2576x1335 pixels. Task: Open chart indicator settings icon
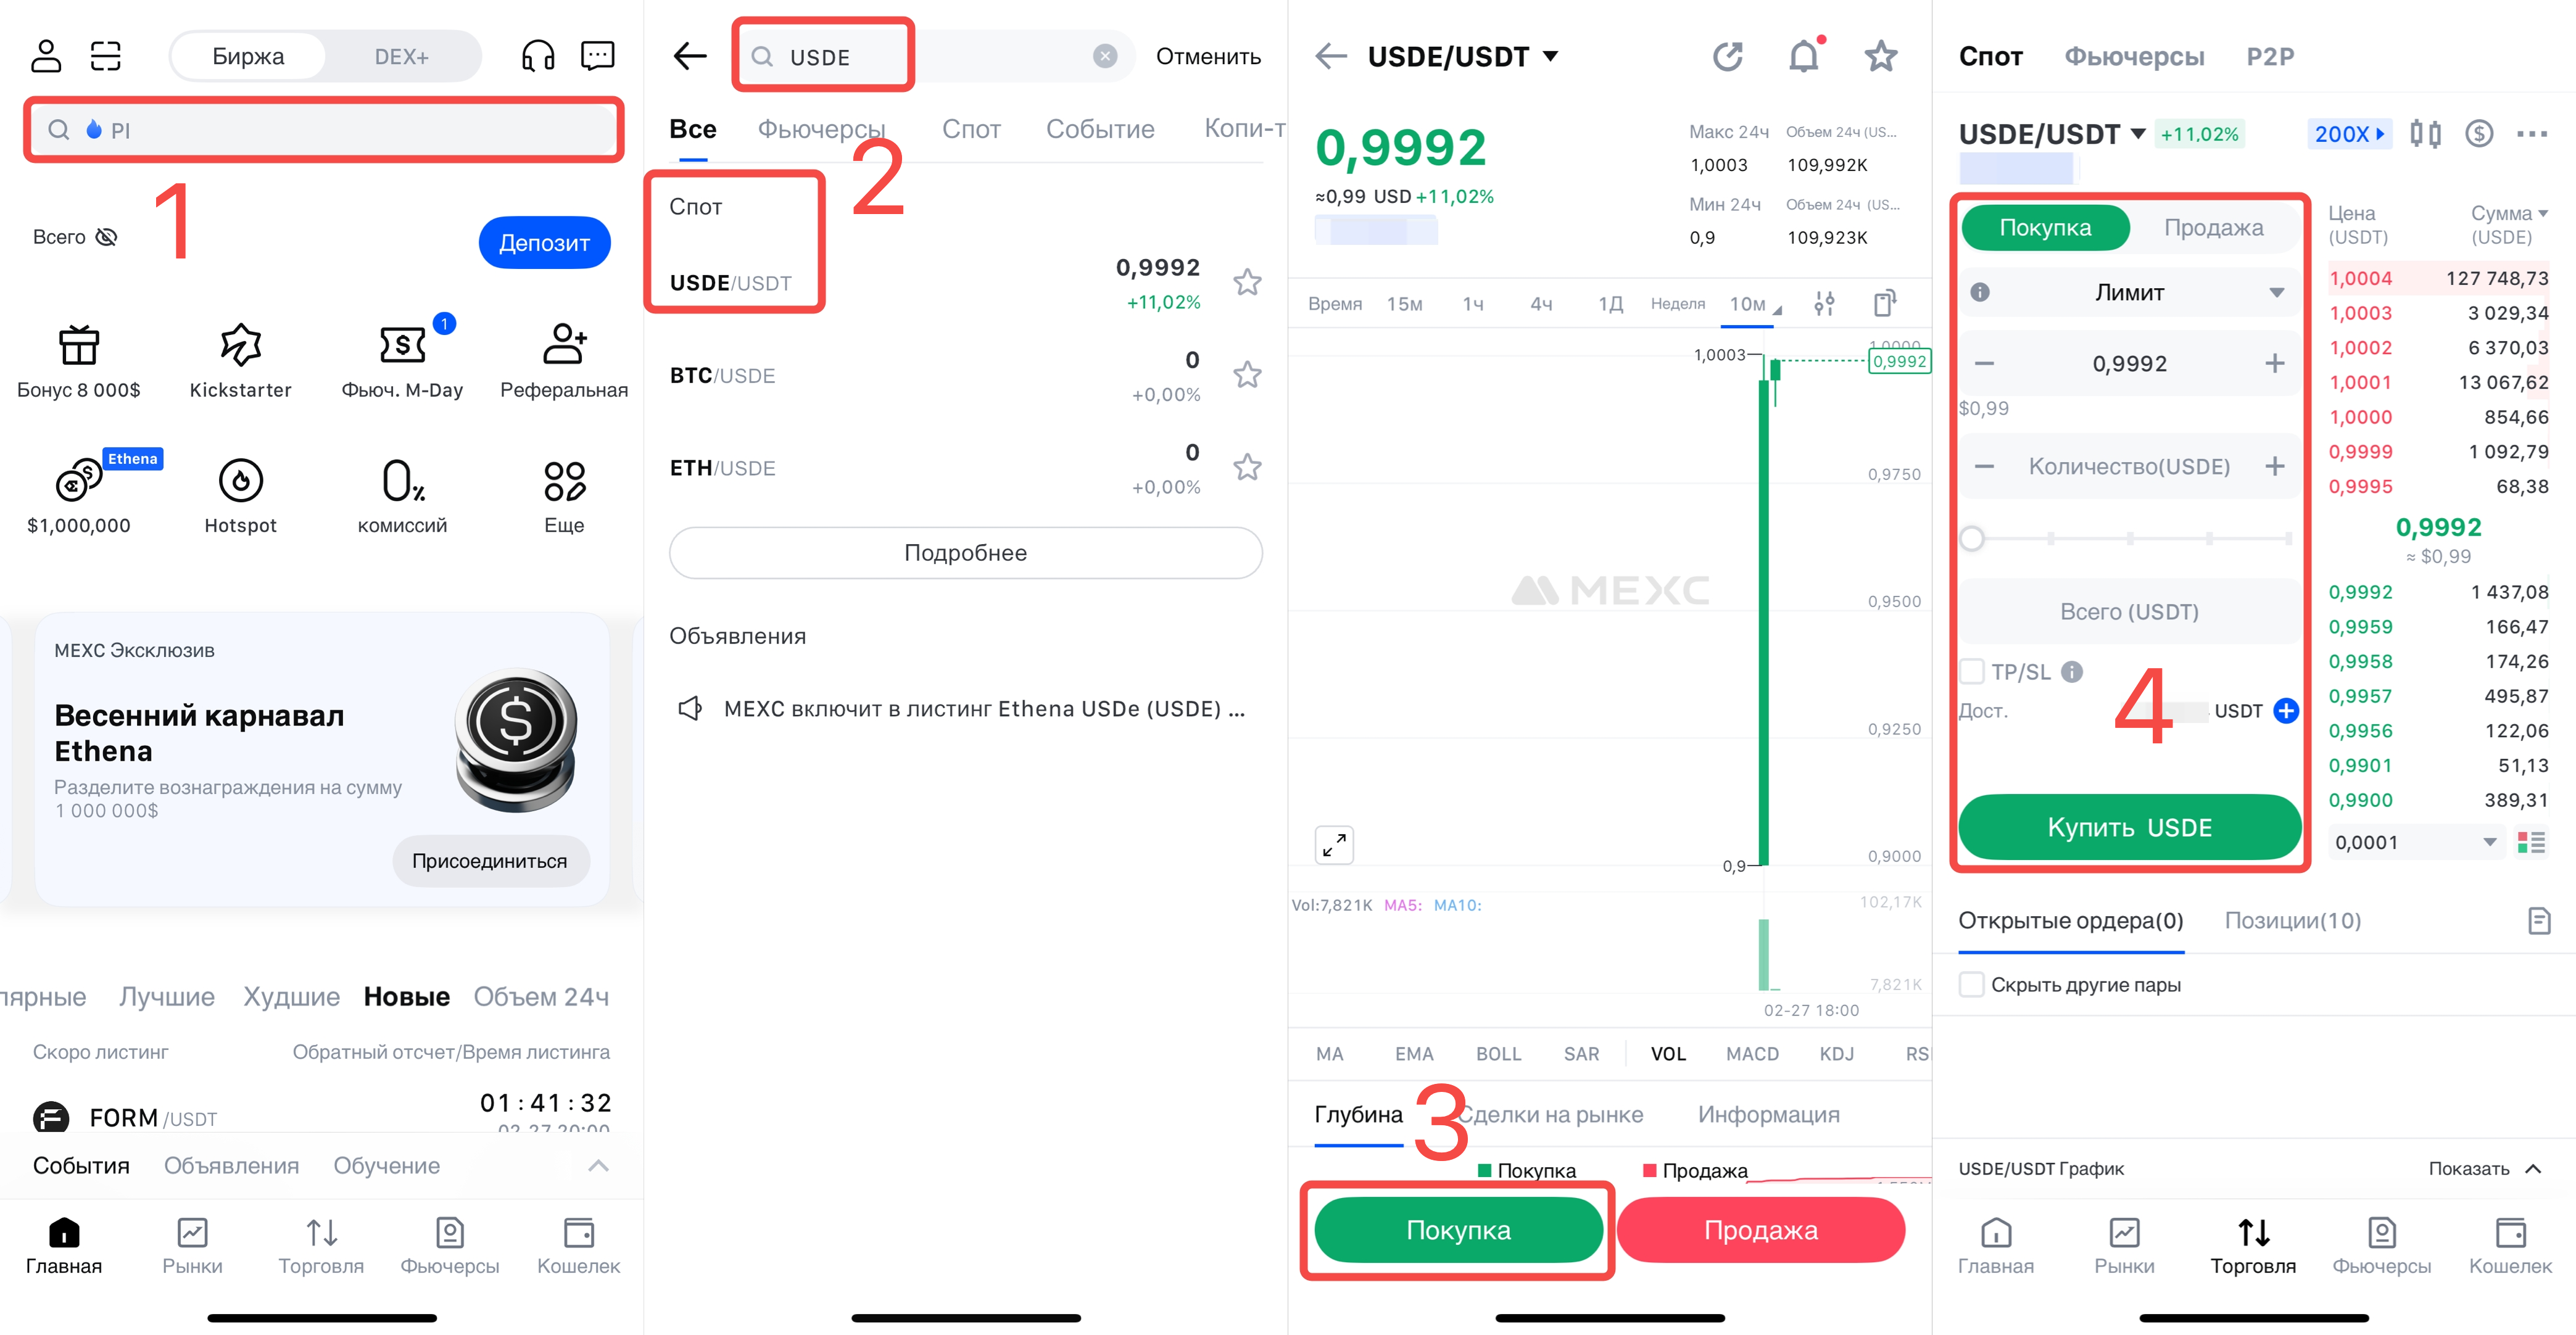coord(1824,303)
